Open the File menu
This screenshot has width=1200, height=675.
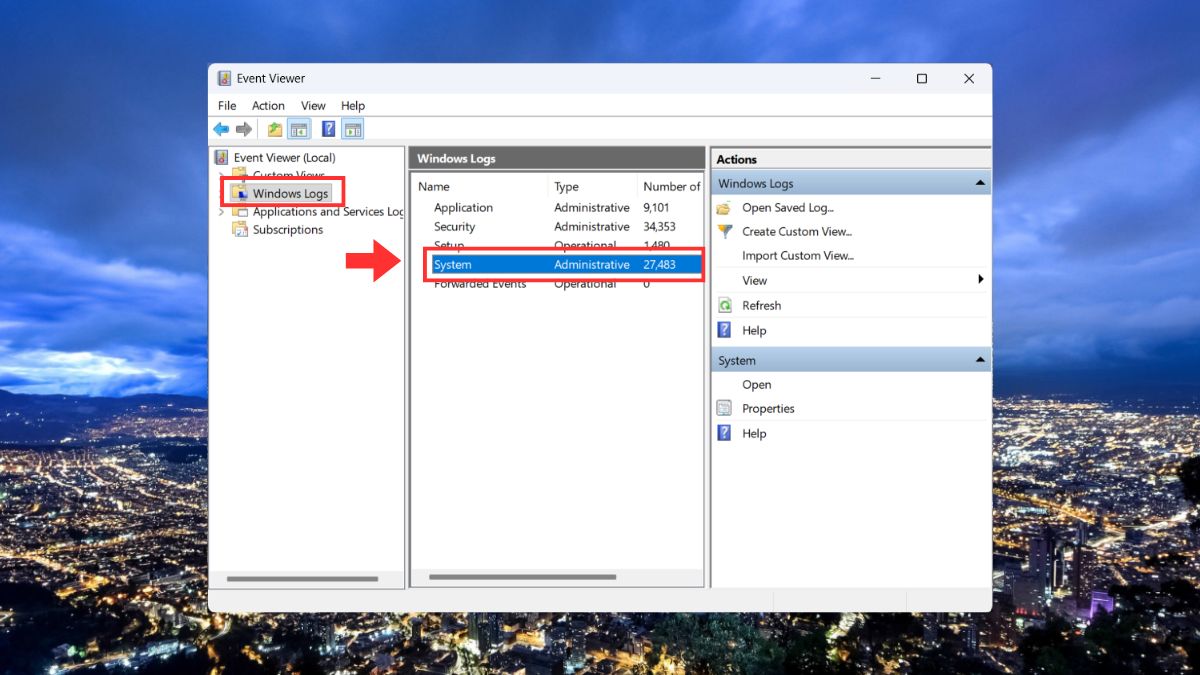pyautogui.click(x=227, y=106)
